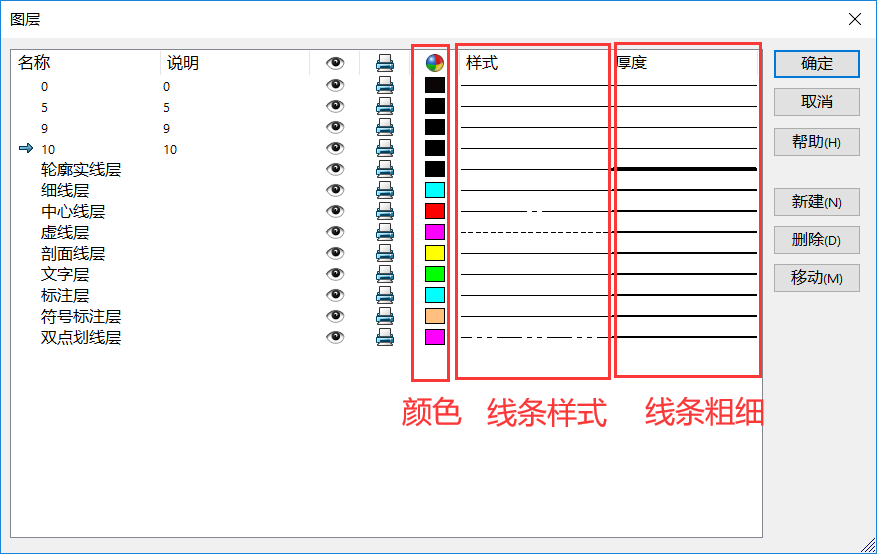Hide the 剖面线层 layer
Screen dimensions: 877x554
coord(335,253)
